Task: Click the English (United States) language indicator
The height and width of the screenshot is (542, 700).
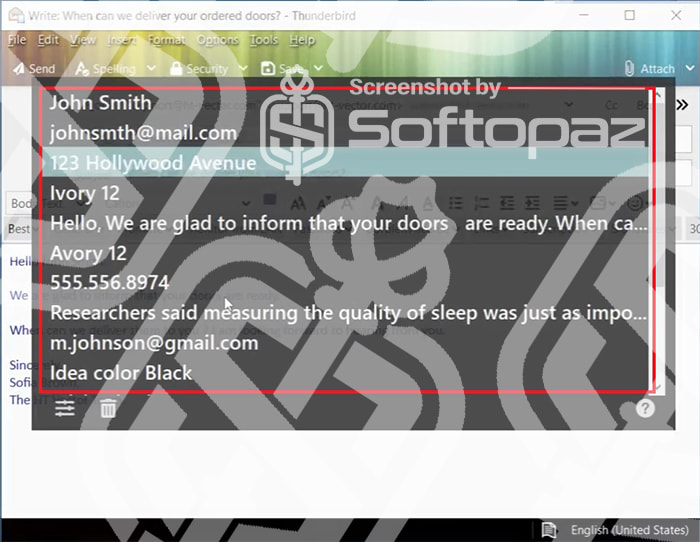Action: click(x=629, y=530)
